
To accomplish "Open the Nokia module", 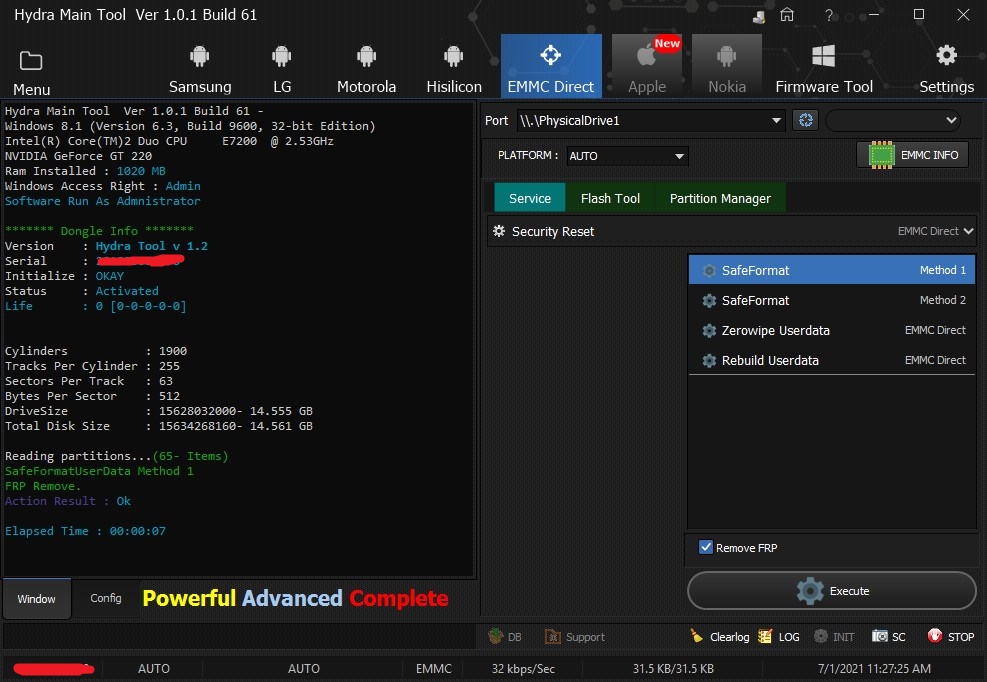I will click(726, 66).
